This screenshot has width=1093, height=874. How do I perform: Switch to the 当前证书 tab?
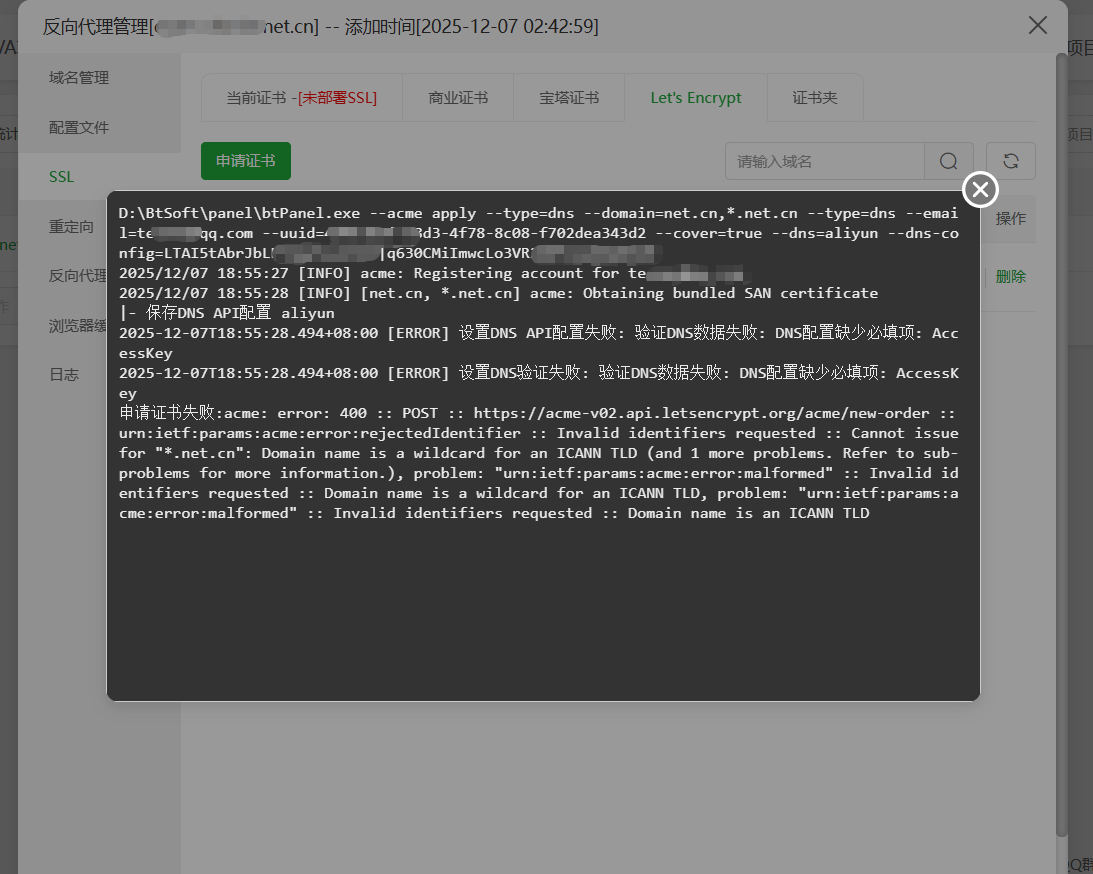click(301, 98)
